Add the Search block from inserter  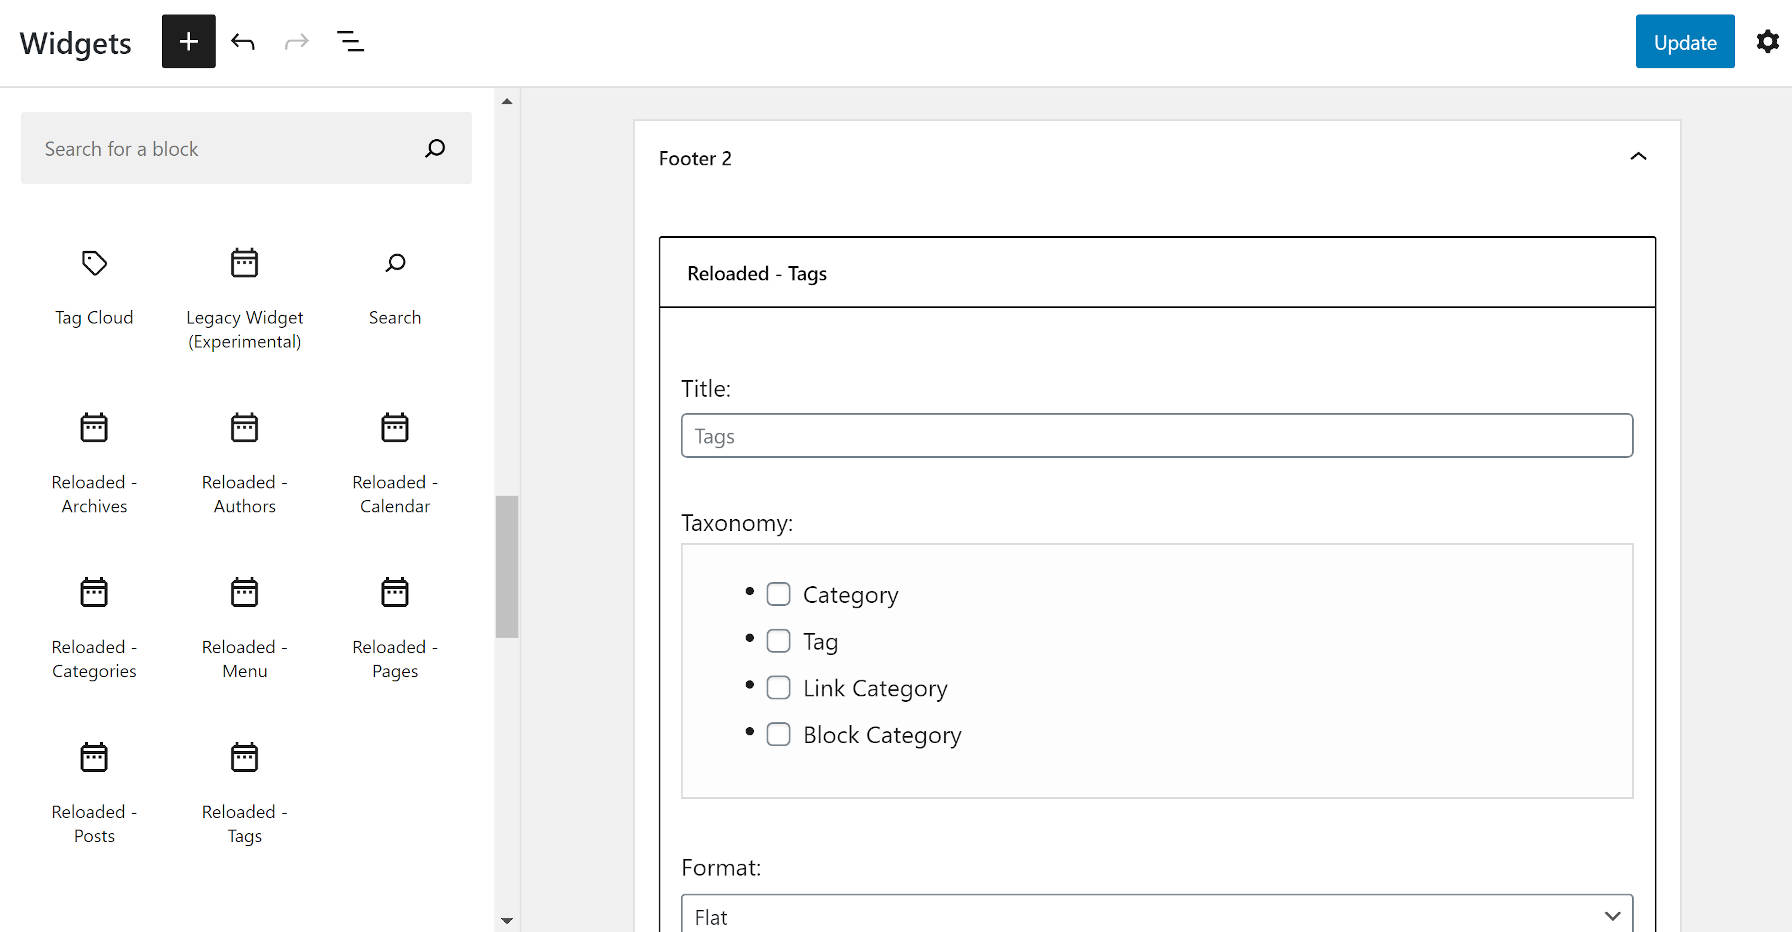[x=395, y=288]
